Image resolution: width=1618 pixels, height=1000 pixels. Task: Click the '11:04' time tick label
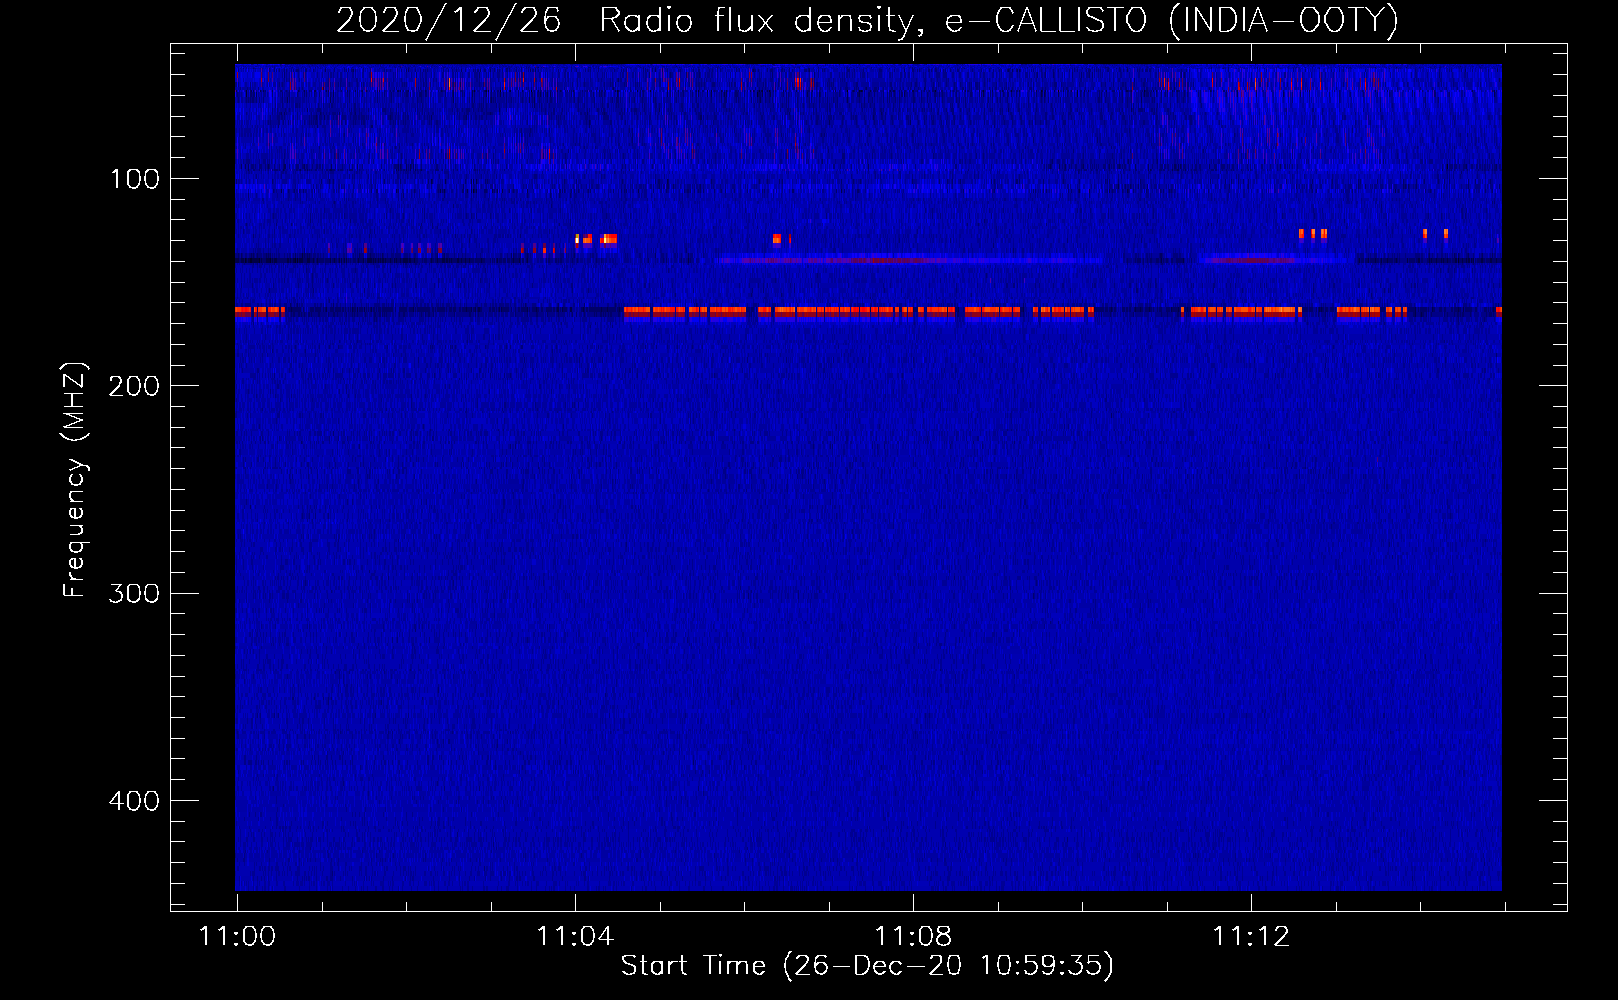click(575, 936)
